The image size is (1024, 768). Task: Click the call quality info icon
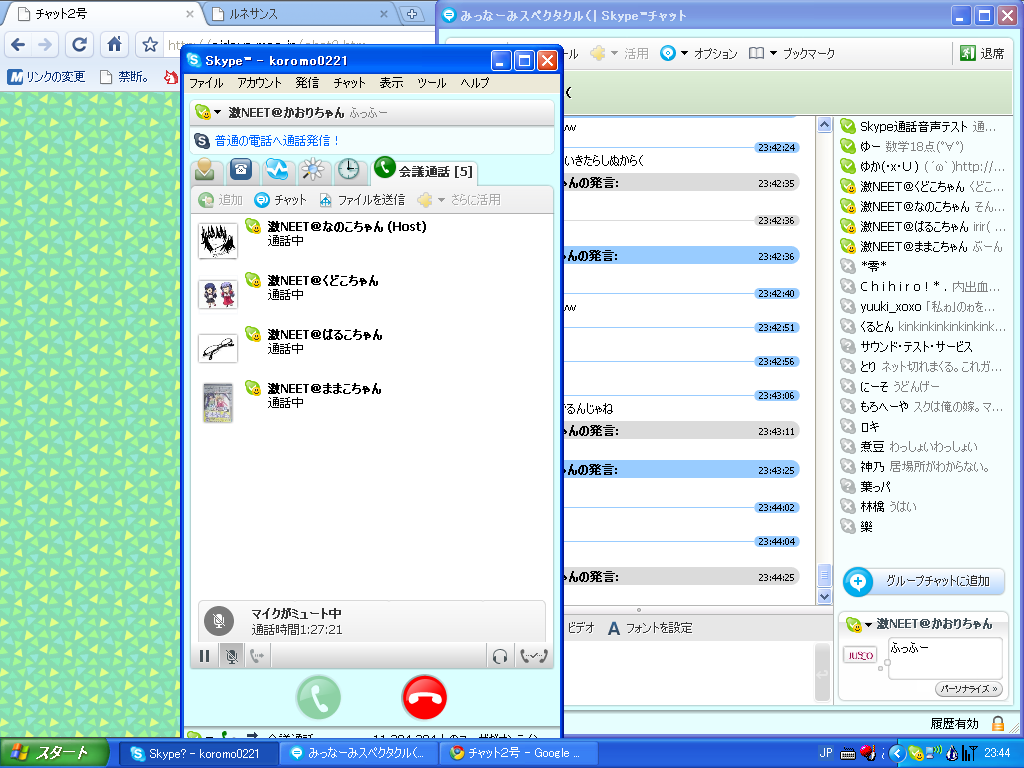point(534,656)
